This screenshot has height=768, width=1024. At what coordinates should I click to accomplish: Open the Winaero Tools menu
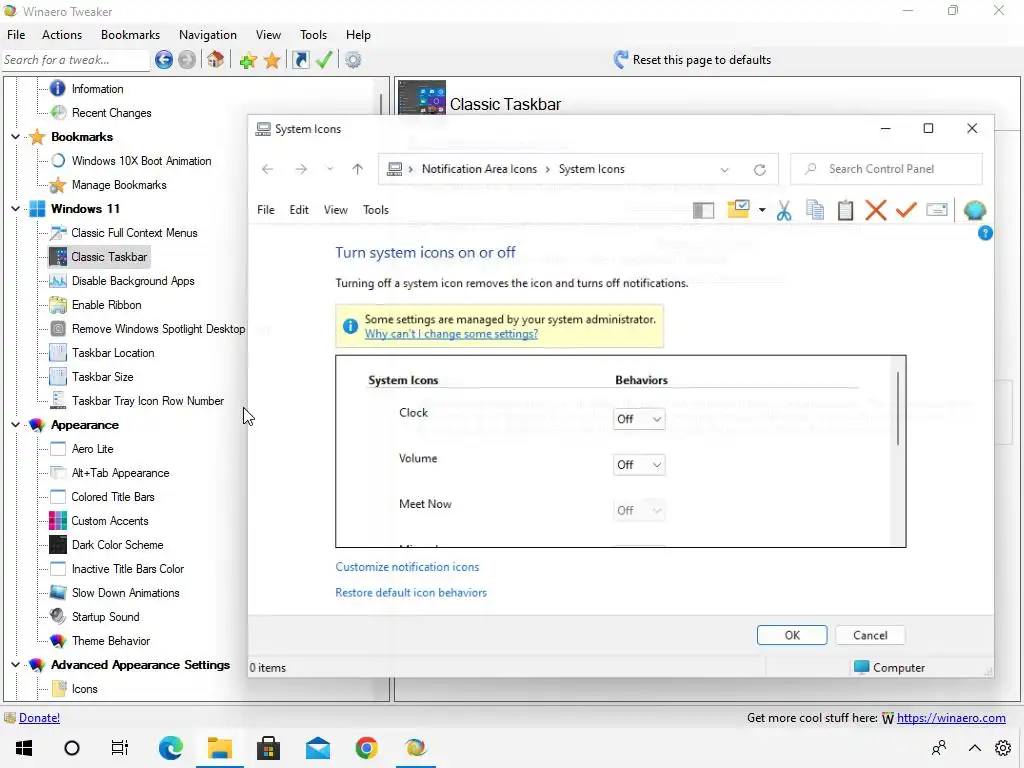point(313,35)
